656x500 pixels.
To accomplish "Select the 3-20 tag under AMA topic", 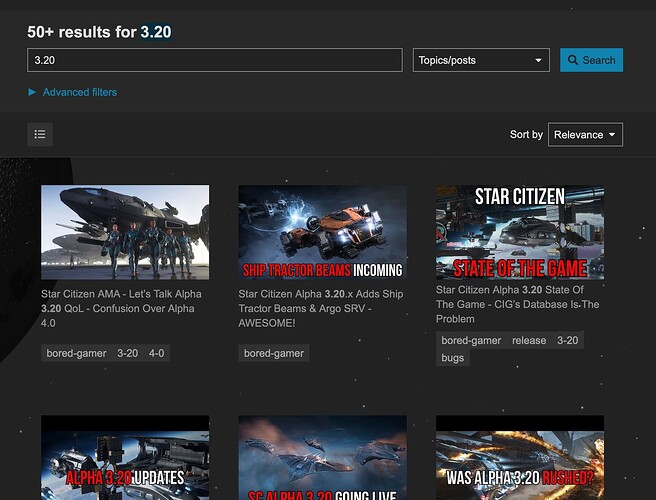I will pyautogui.click(x=128, y=353).
